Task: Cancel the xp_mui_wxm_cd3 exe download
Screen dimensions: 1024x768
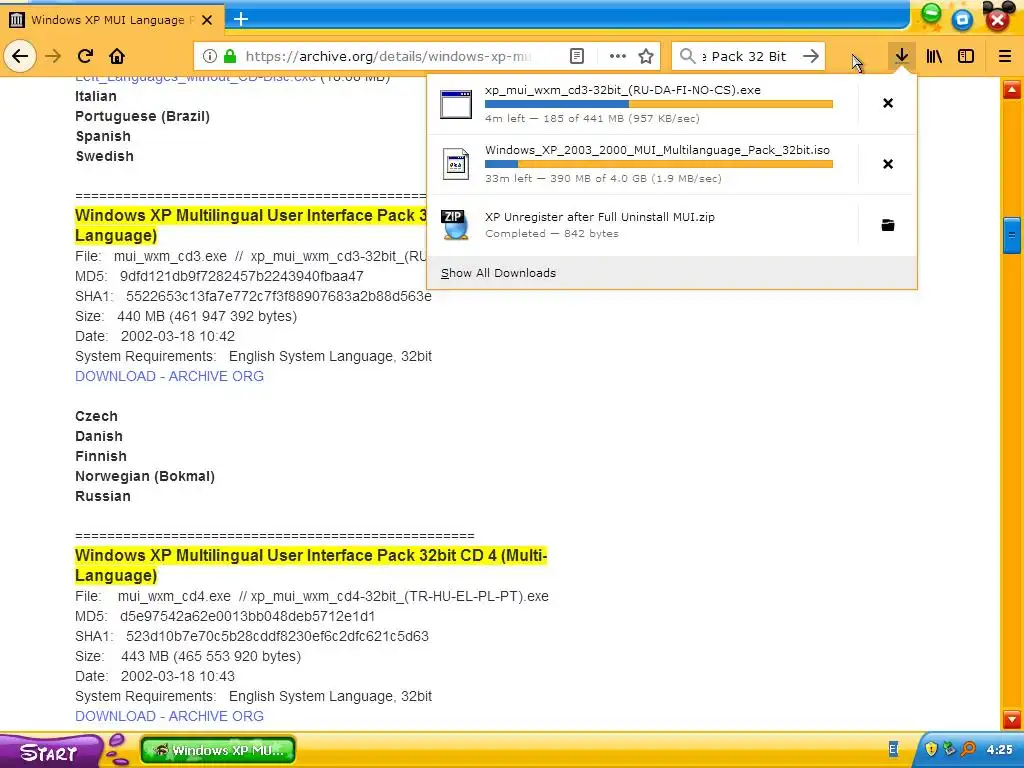Action: [x=888, y=103]
